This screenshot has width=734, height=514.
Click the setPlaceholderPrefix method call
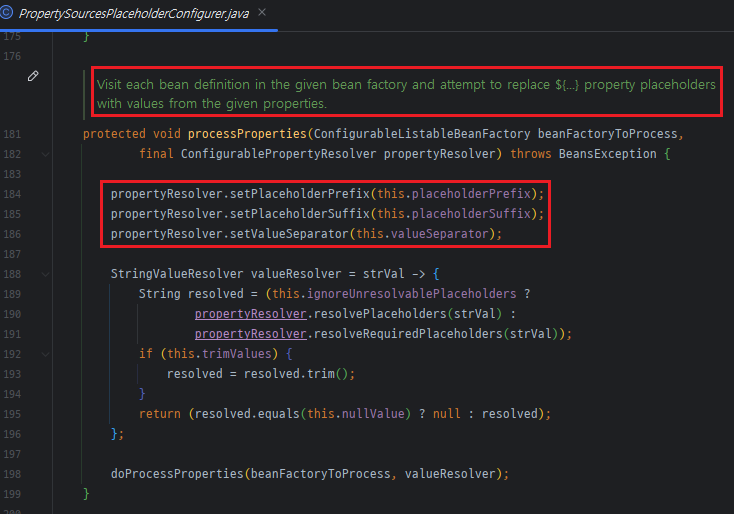point(300,194)
